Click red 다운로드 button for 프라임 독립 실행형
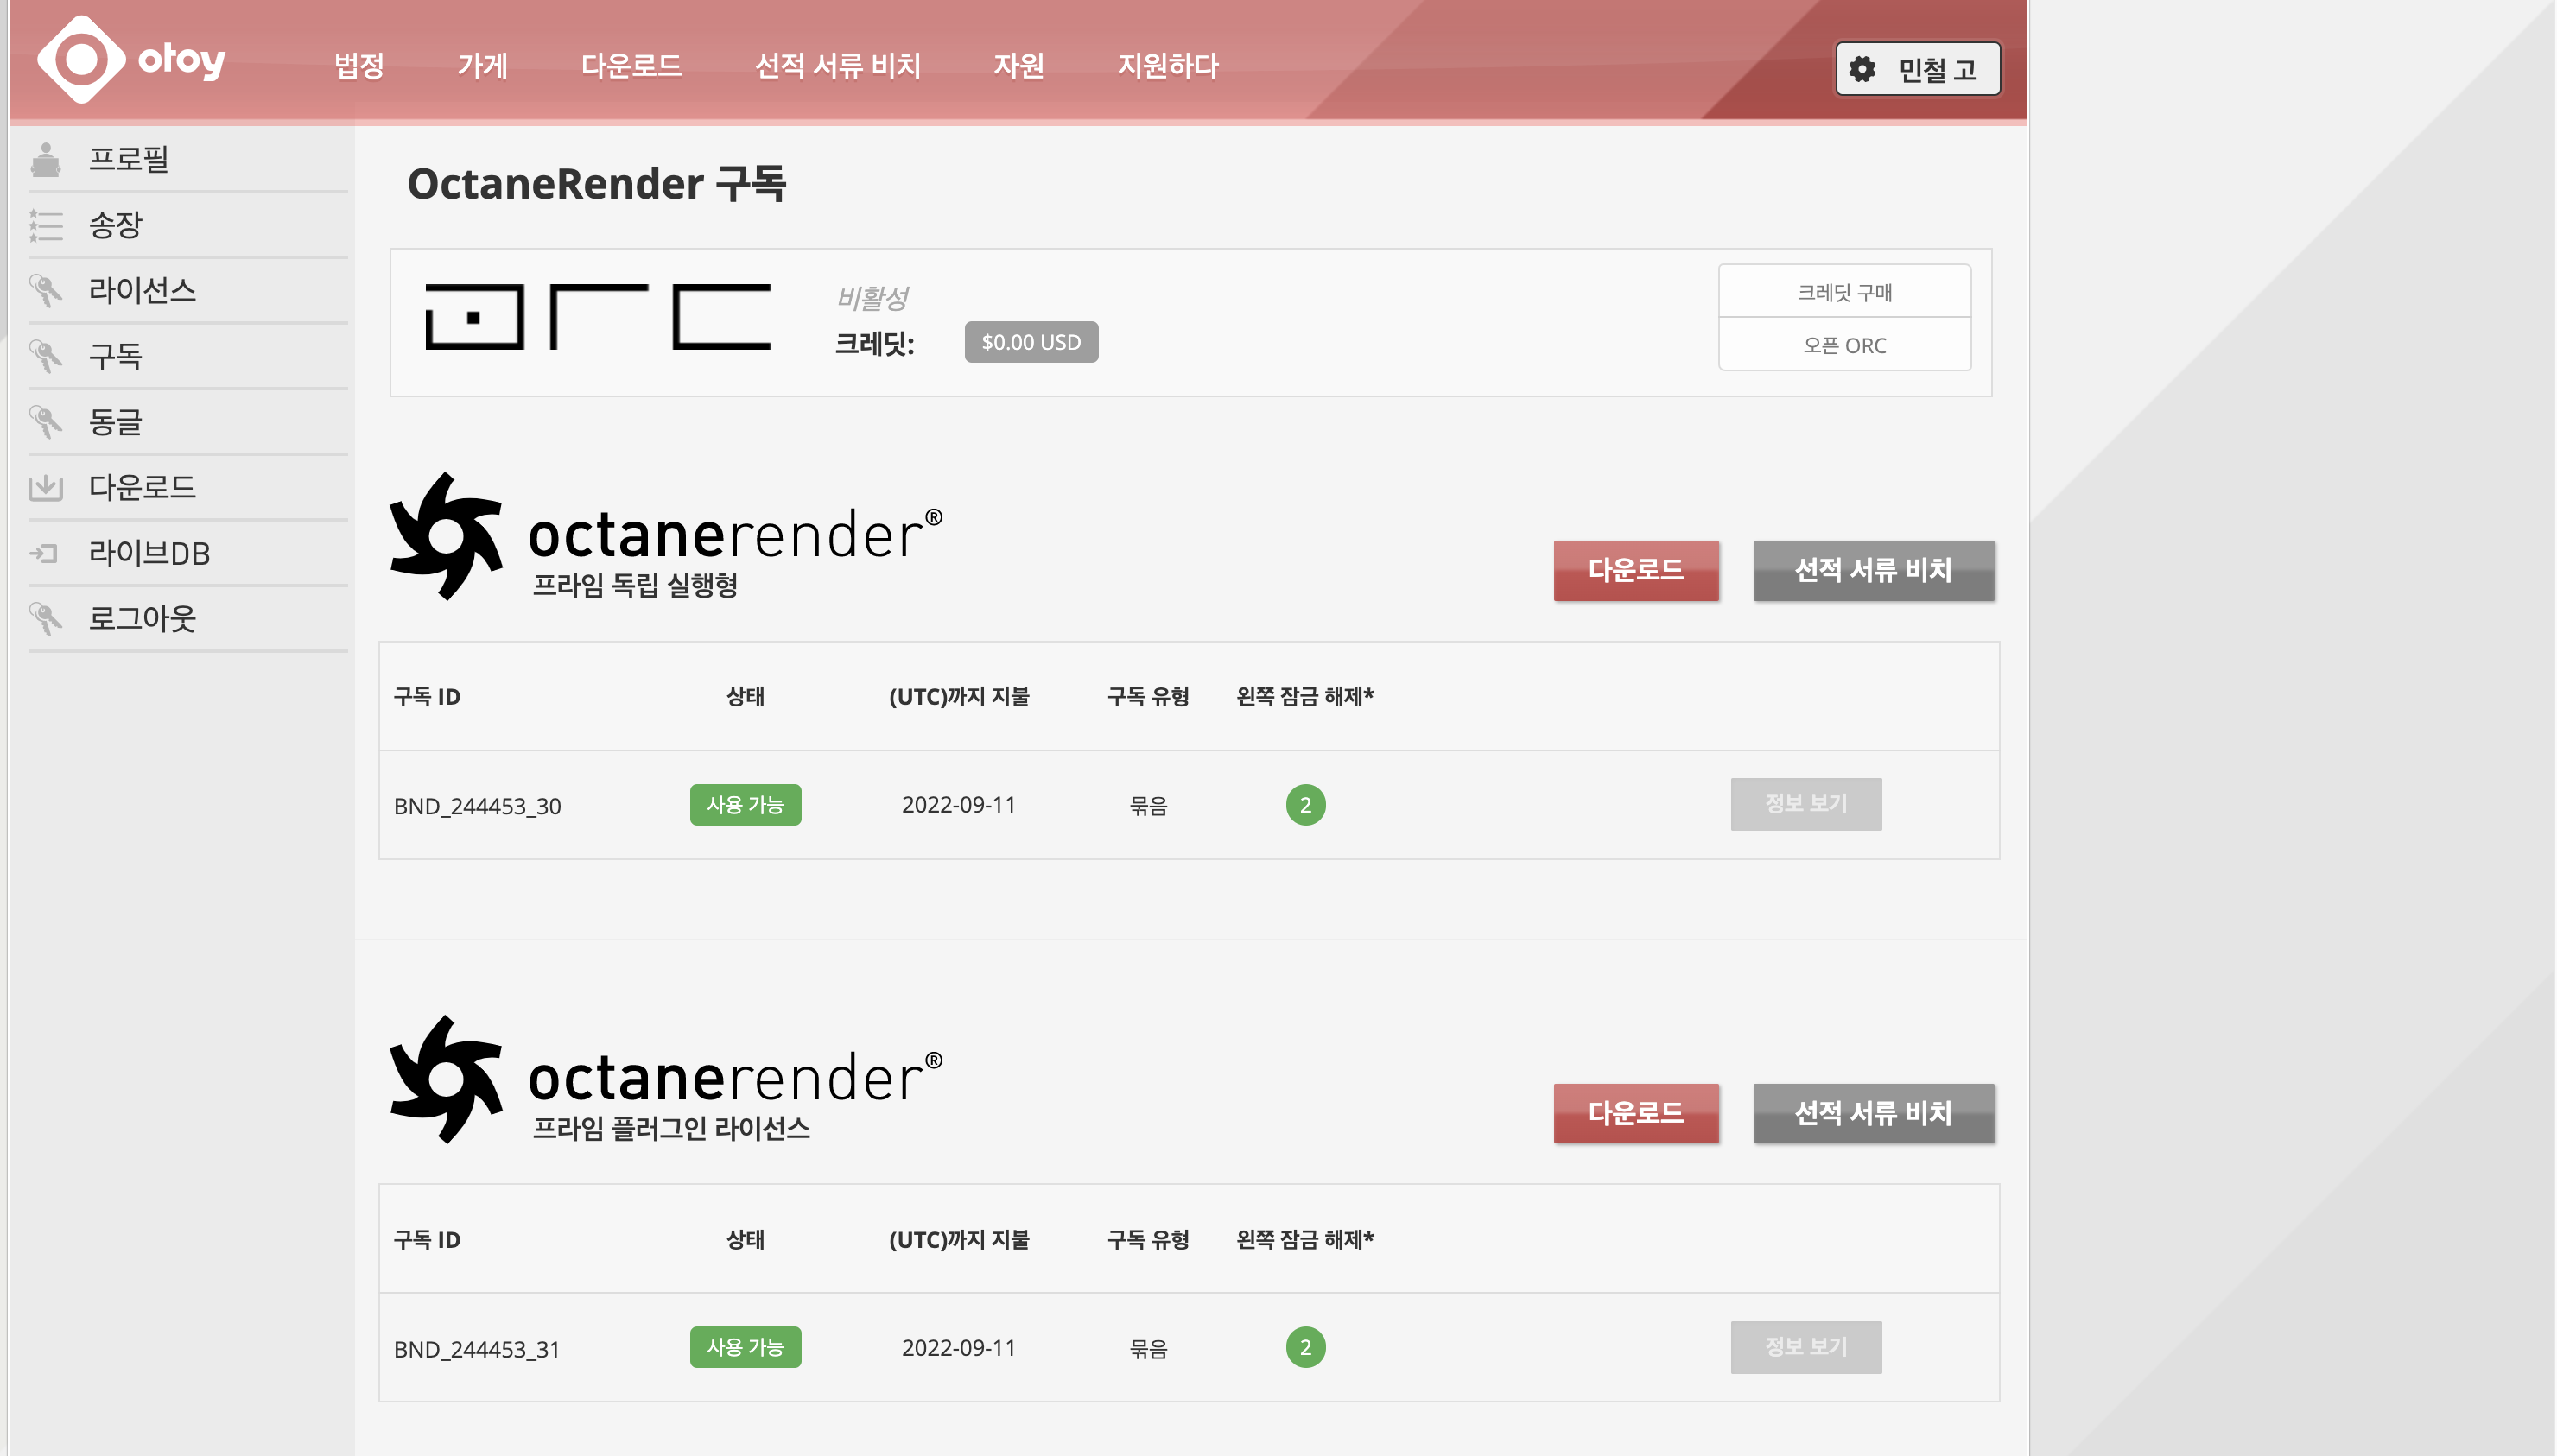Image resolution: width=2557 pixels, height=1456 pixels. [1636, 571]
